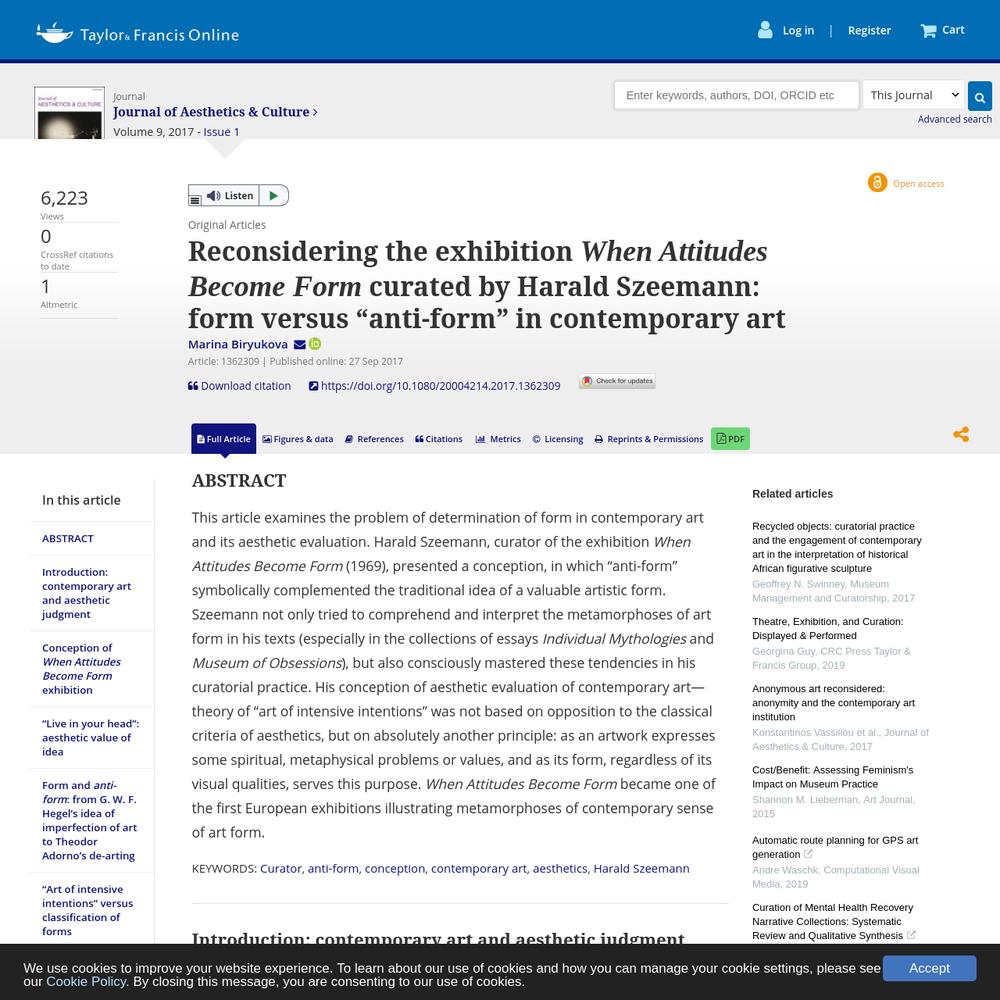Open the Citations tab
Image resolution: width=1000 pixels, height=1000 pixels.
(x=439, y=439)
